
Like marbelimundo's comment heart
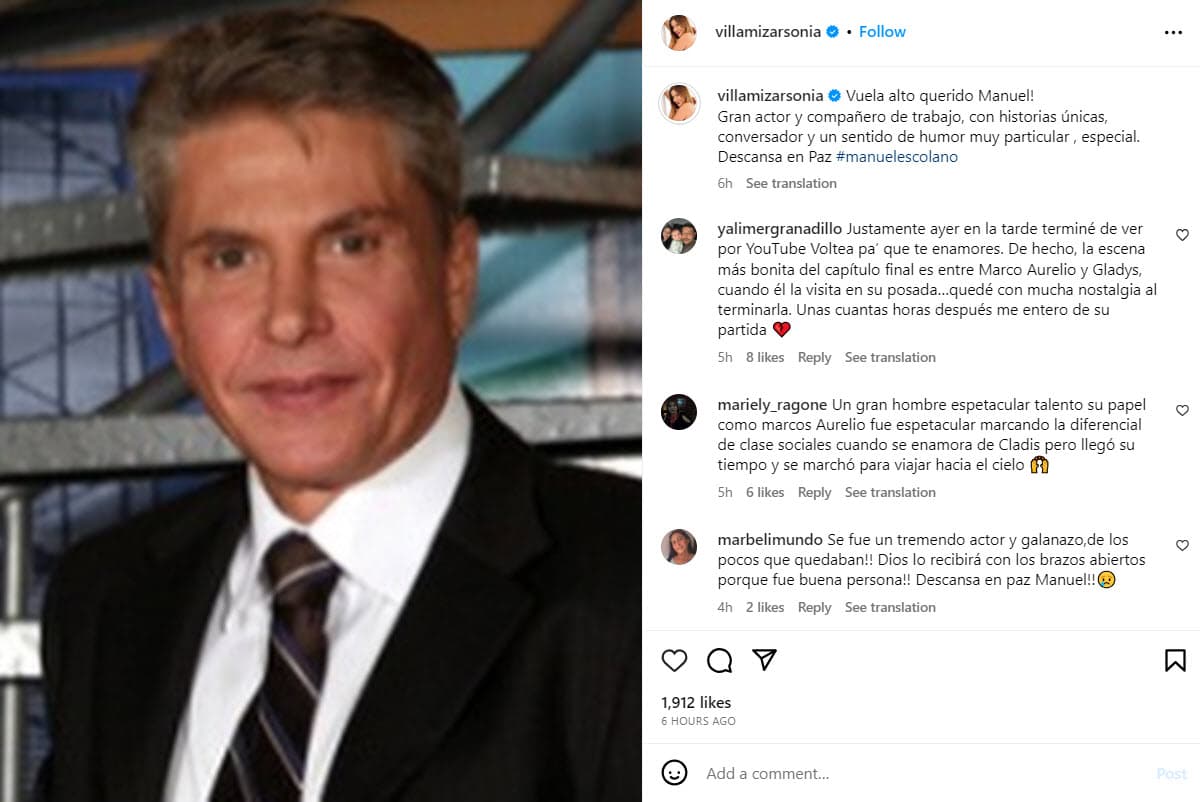click(1182, 546)
